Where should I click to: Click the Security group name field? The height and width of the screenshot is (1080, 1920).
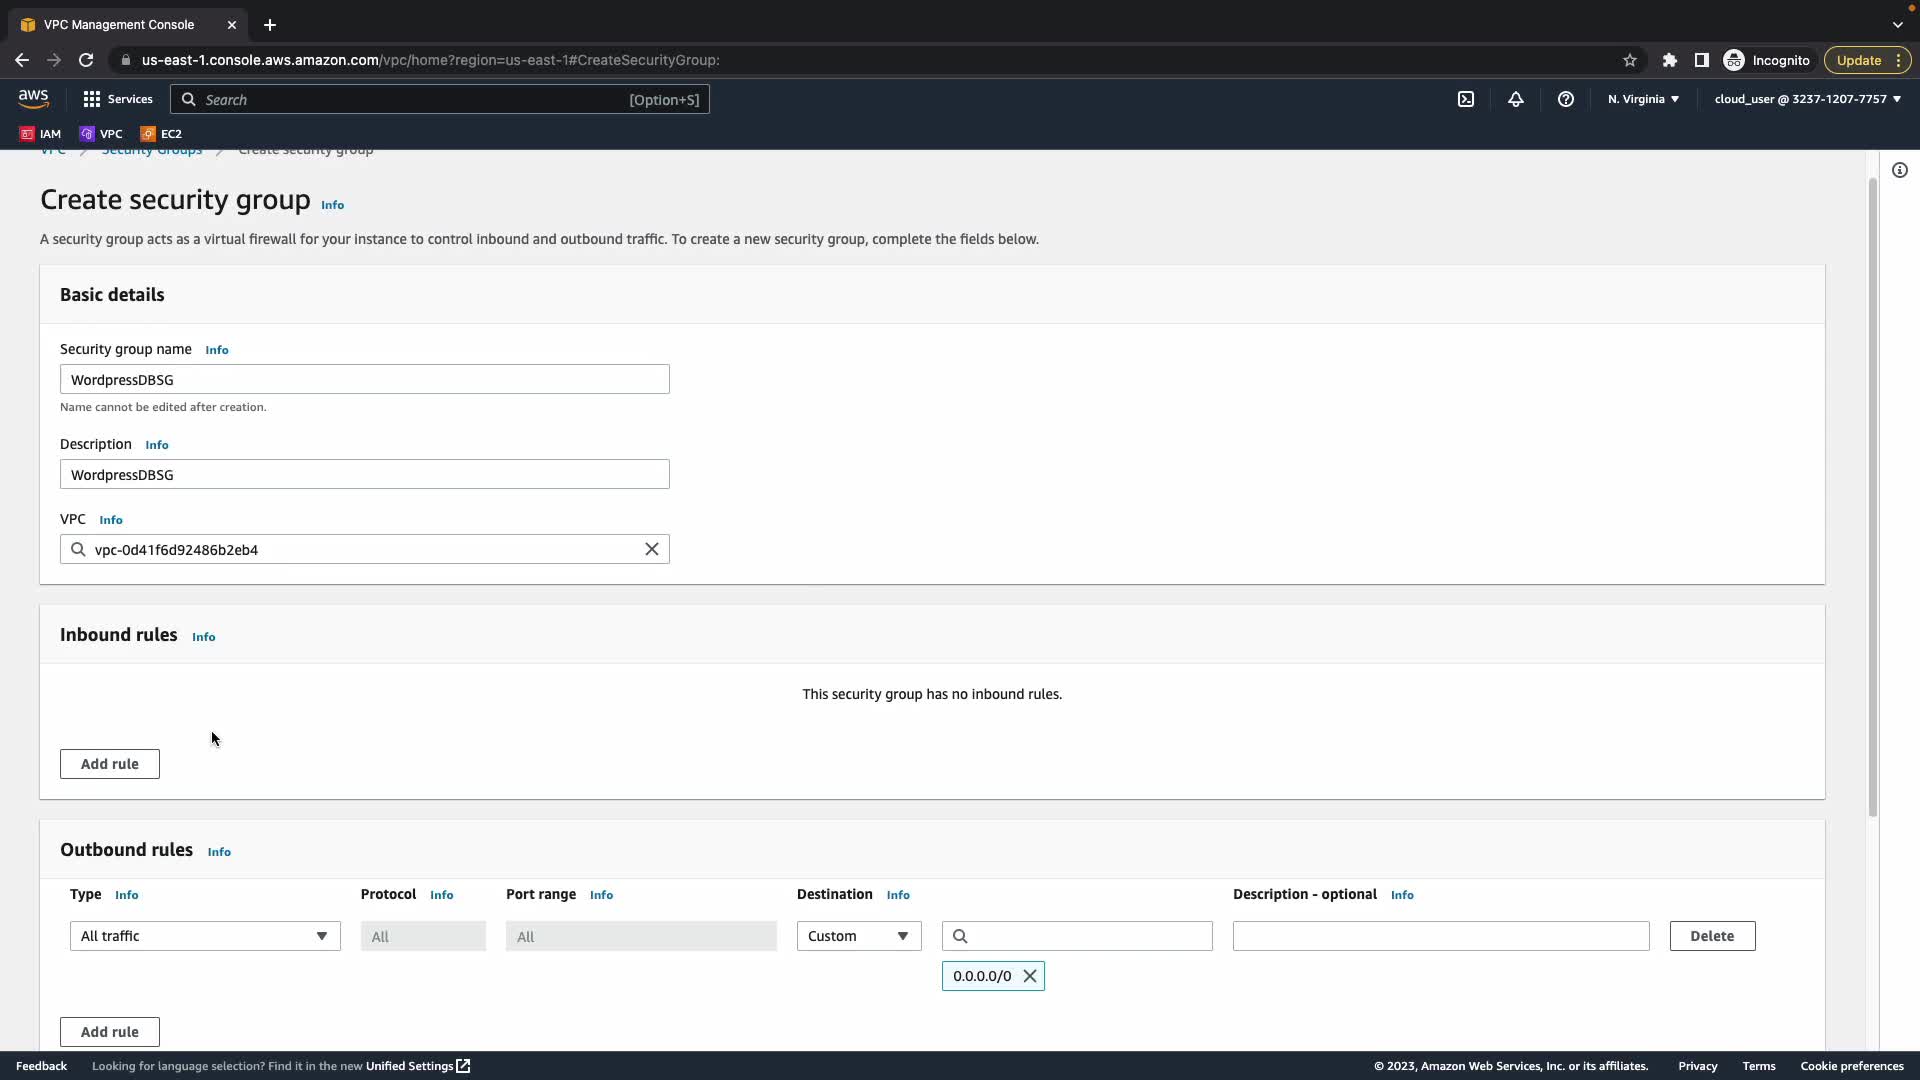tap(365, 379)
